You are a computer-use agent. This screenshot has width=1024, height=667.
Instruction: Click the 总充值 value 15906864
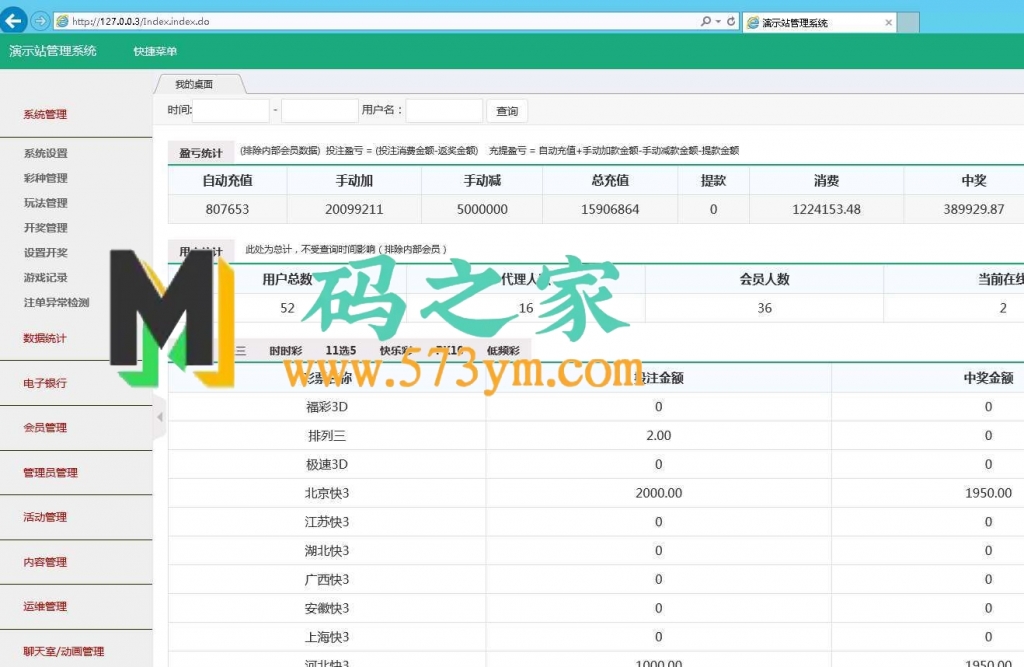pos(610,210)
